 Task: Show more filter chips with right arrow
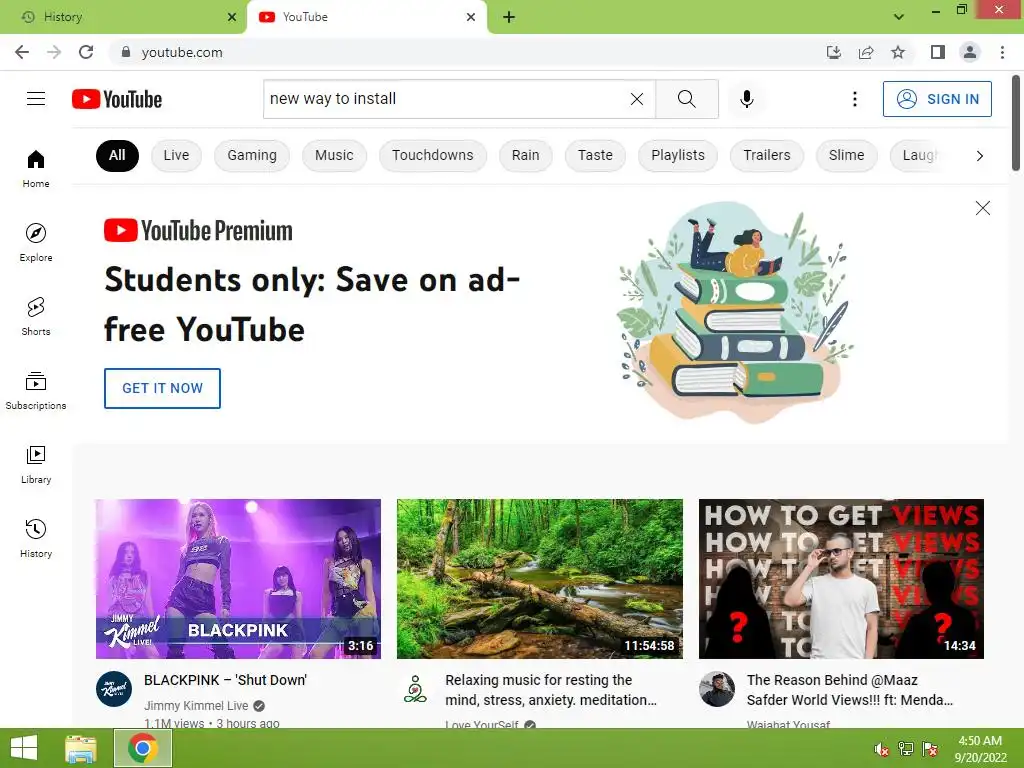click(x=979, y=155)
